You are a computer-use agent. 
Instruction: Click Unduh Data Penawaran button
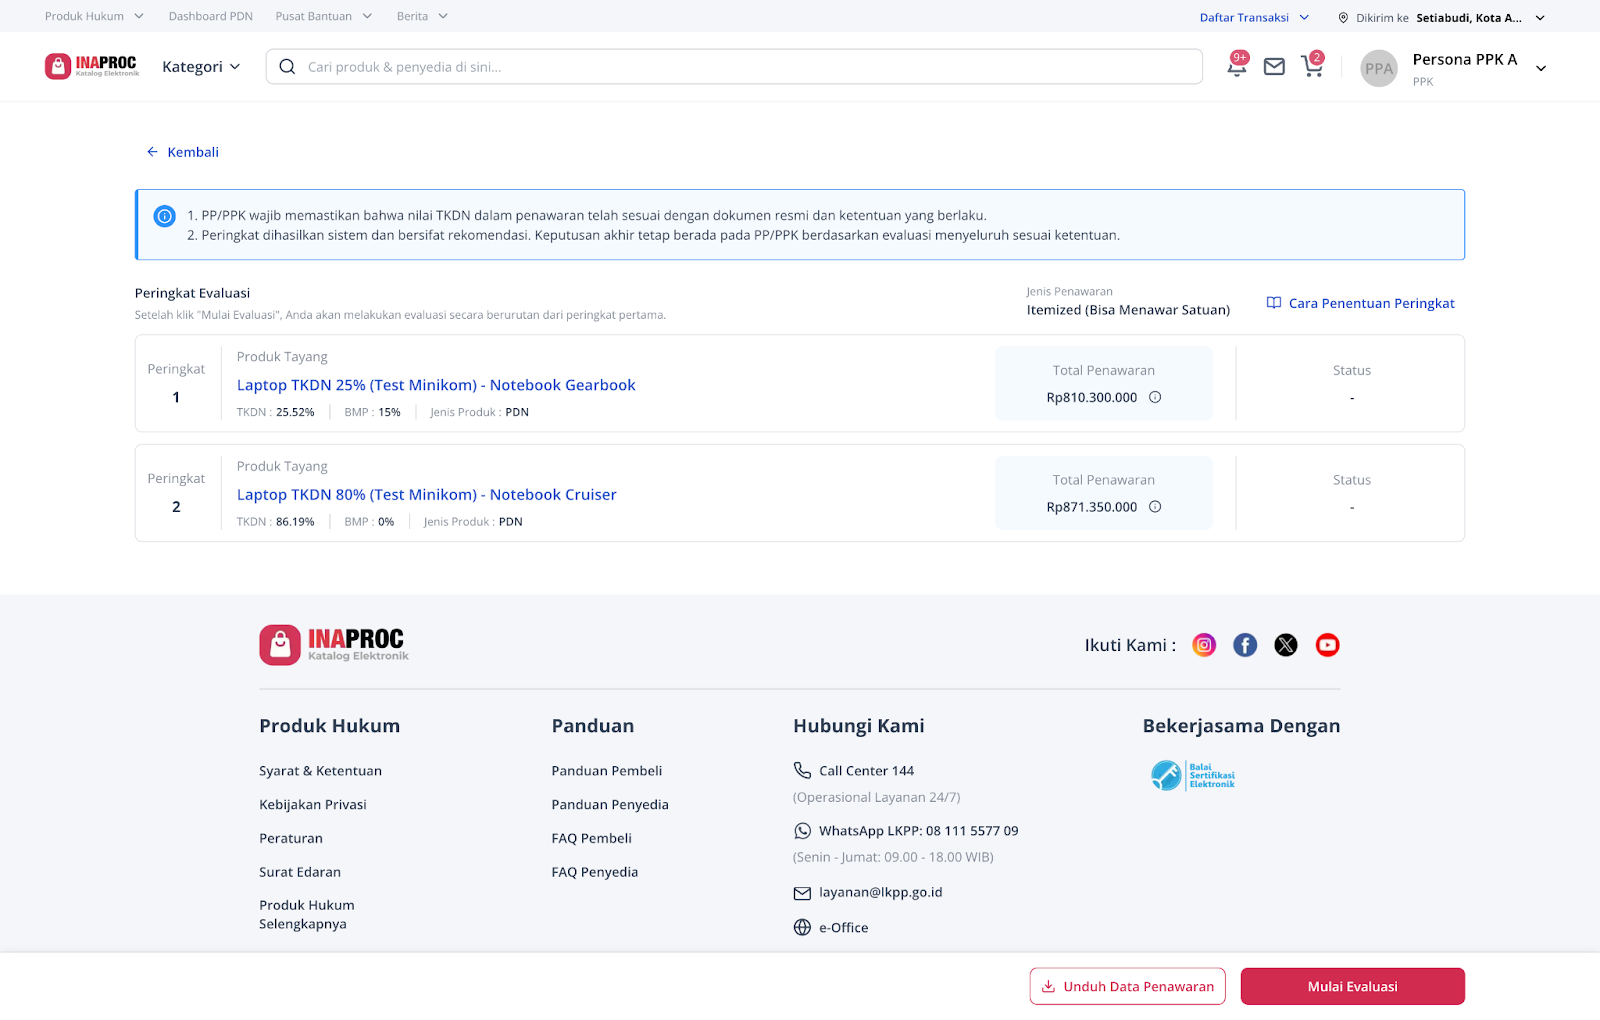[1127, 986]
